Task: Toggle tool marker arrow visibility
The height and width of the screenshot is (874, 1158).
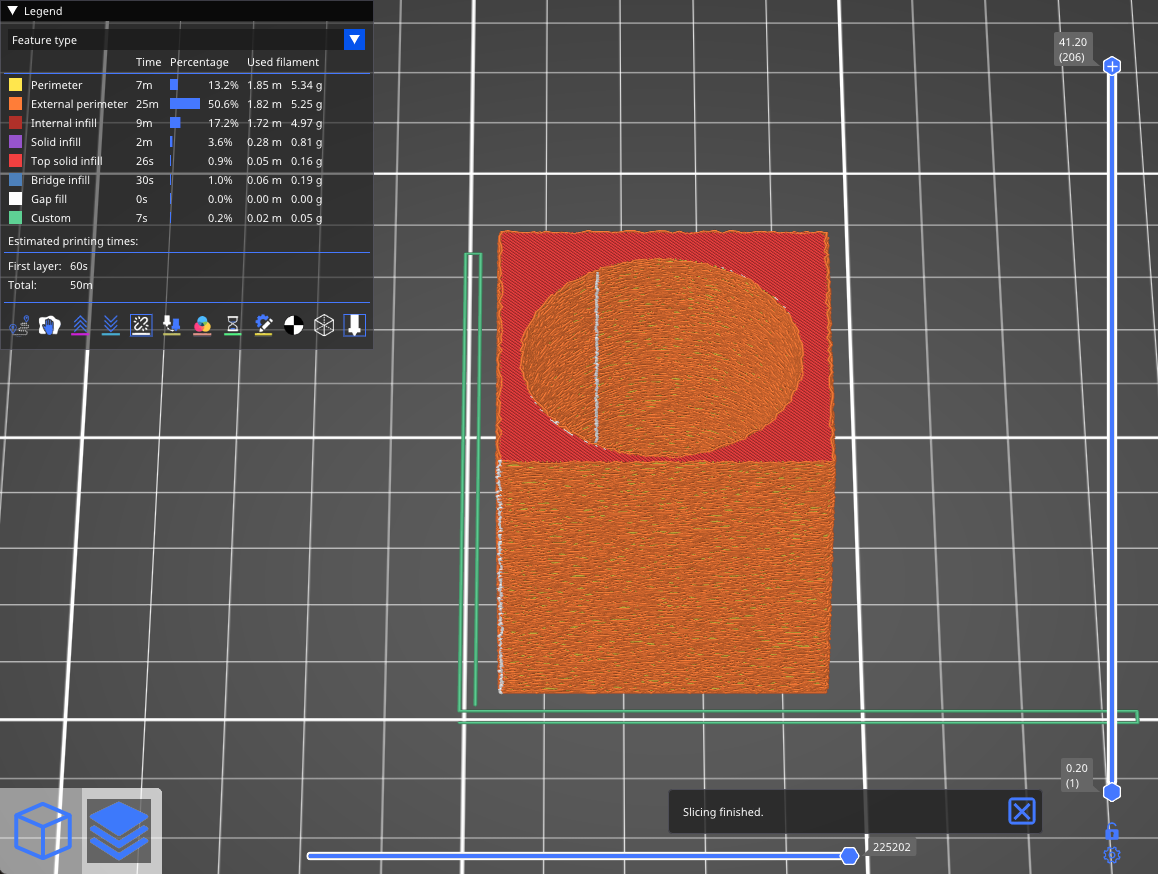Action: coord(354,325)
